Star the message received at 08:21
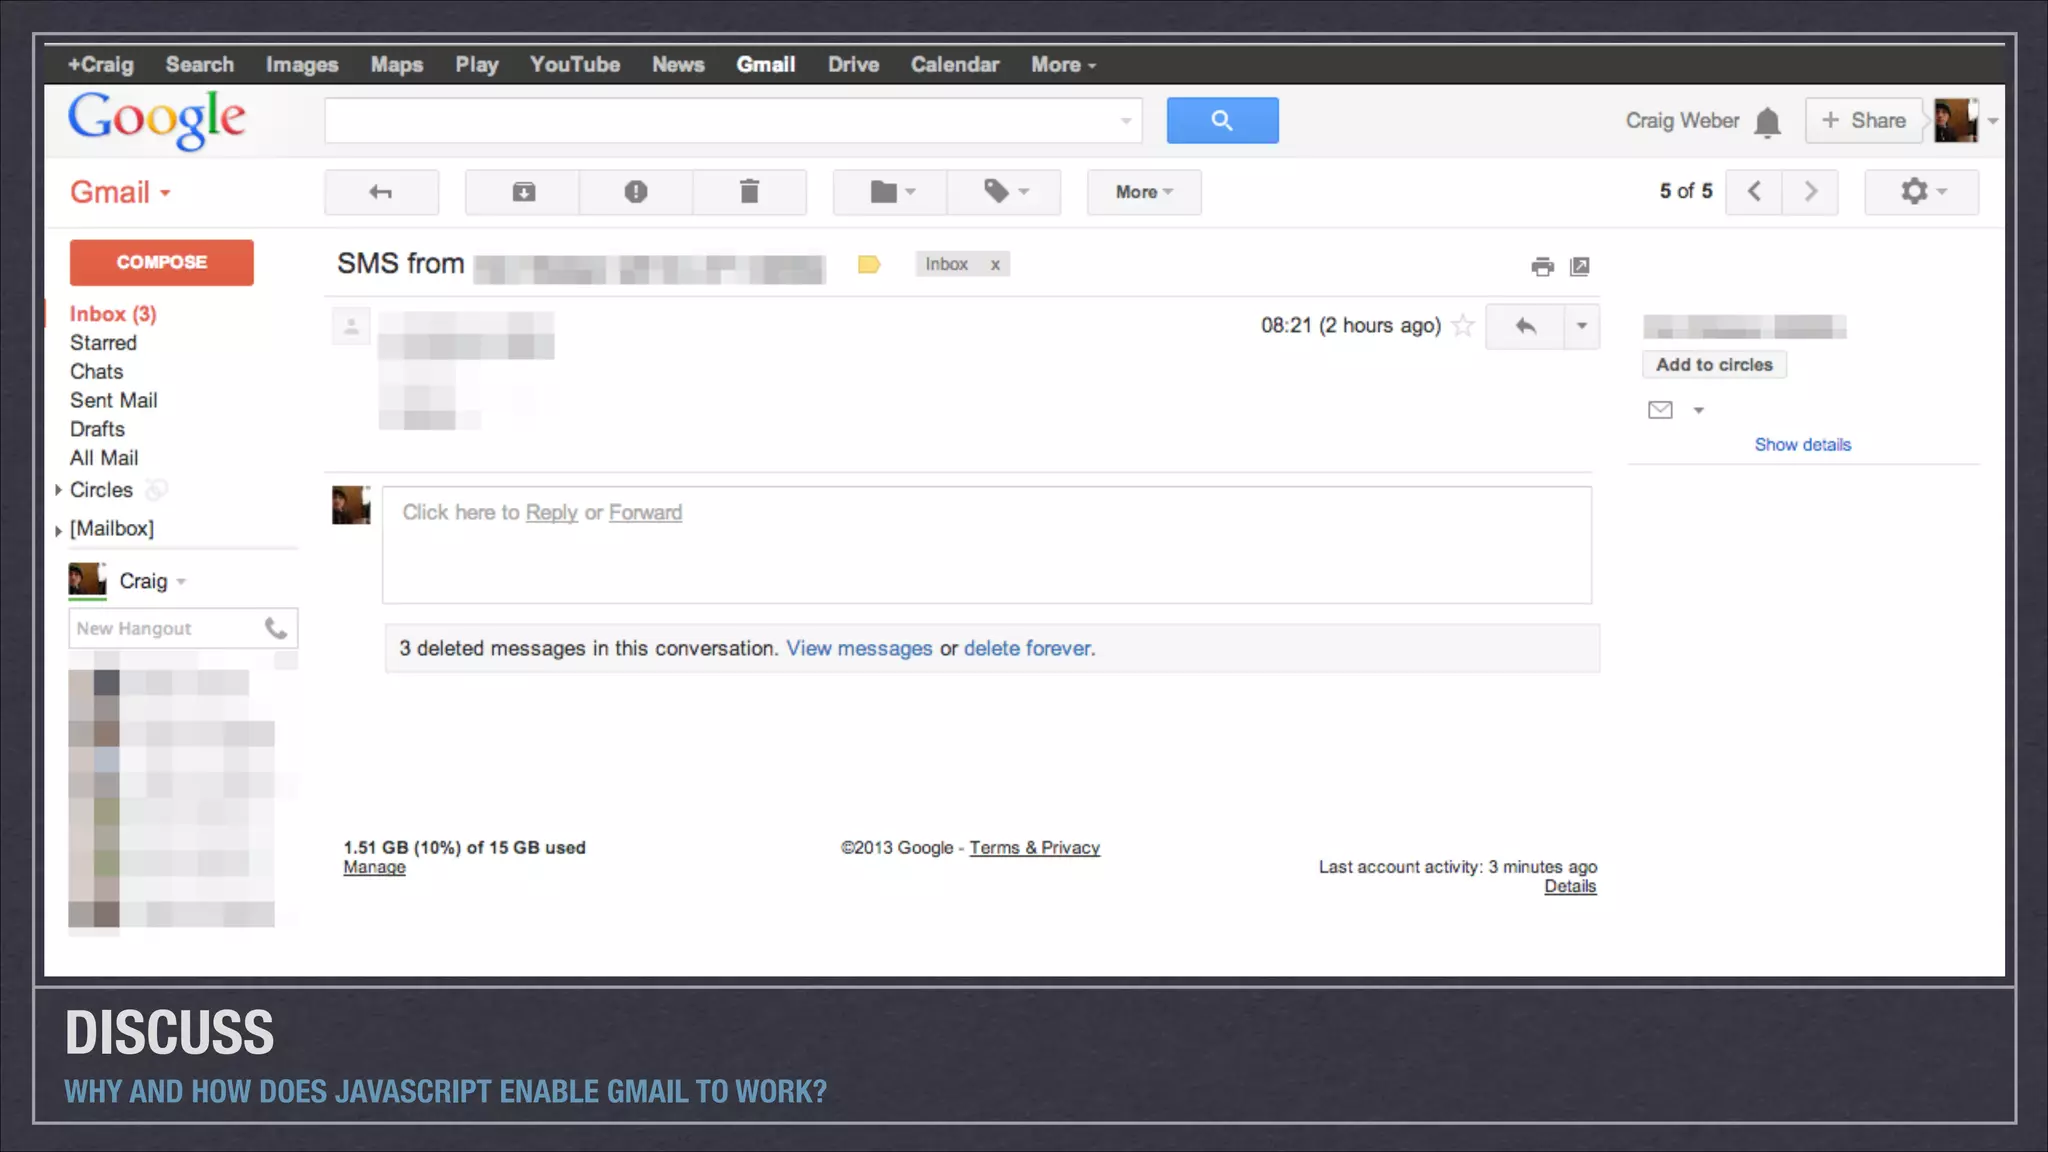 pos(1463,326)
